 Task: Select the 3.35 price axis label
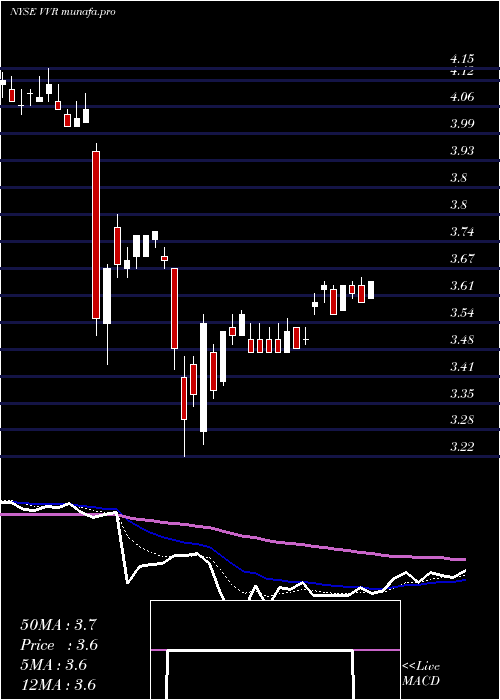point(462,393)
